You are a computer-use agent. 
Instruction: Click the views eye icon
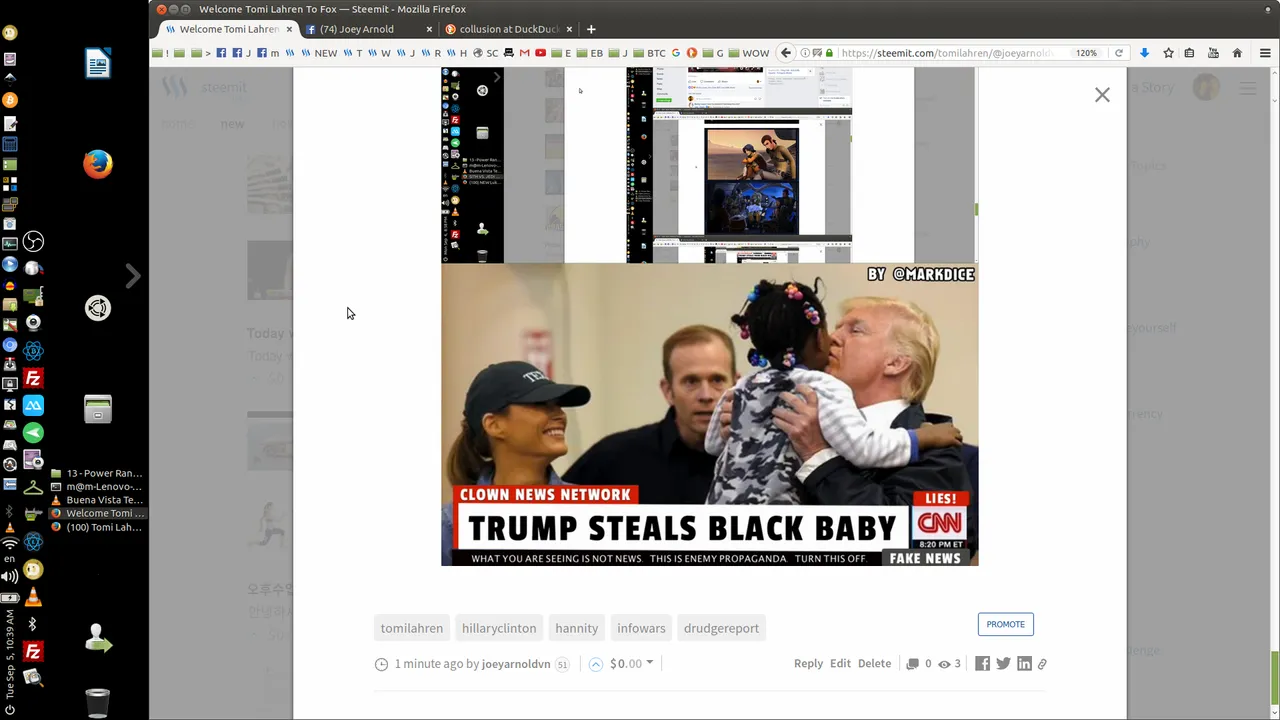[944, 663]
